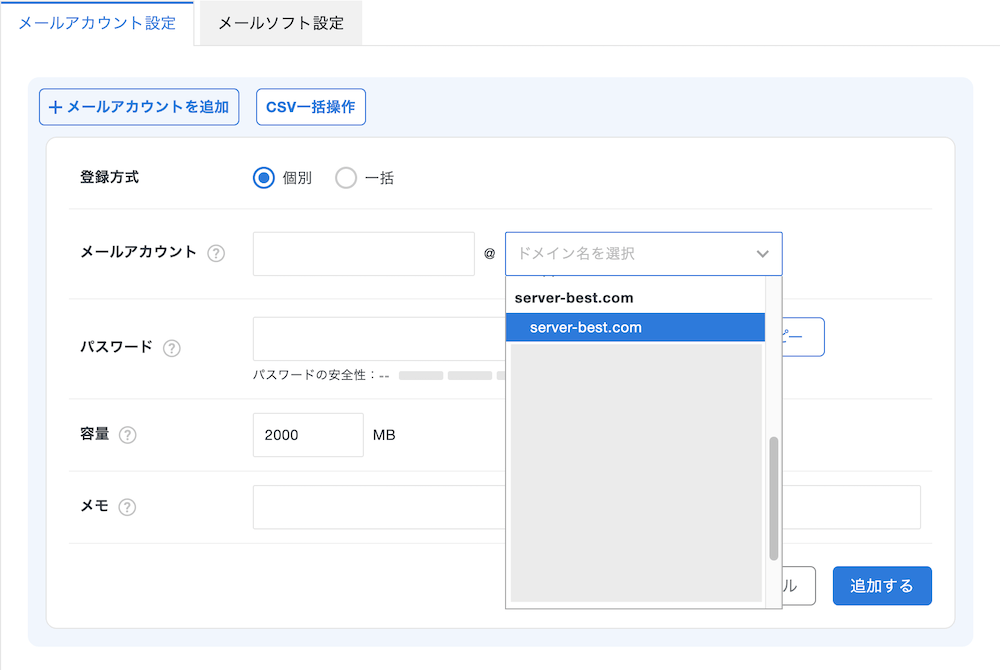Switch to メールアカウント設定 tab
The height and width of the screenshot is (670, 1000).
[97, 24]
